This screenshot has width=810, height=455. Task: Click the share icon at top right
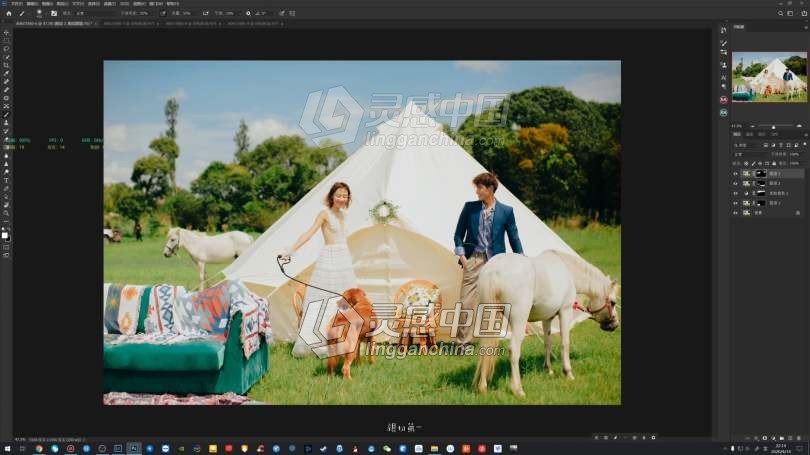[804, 13]
